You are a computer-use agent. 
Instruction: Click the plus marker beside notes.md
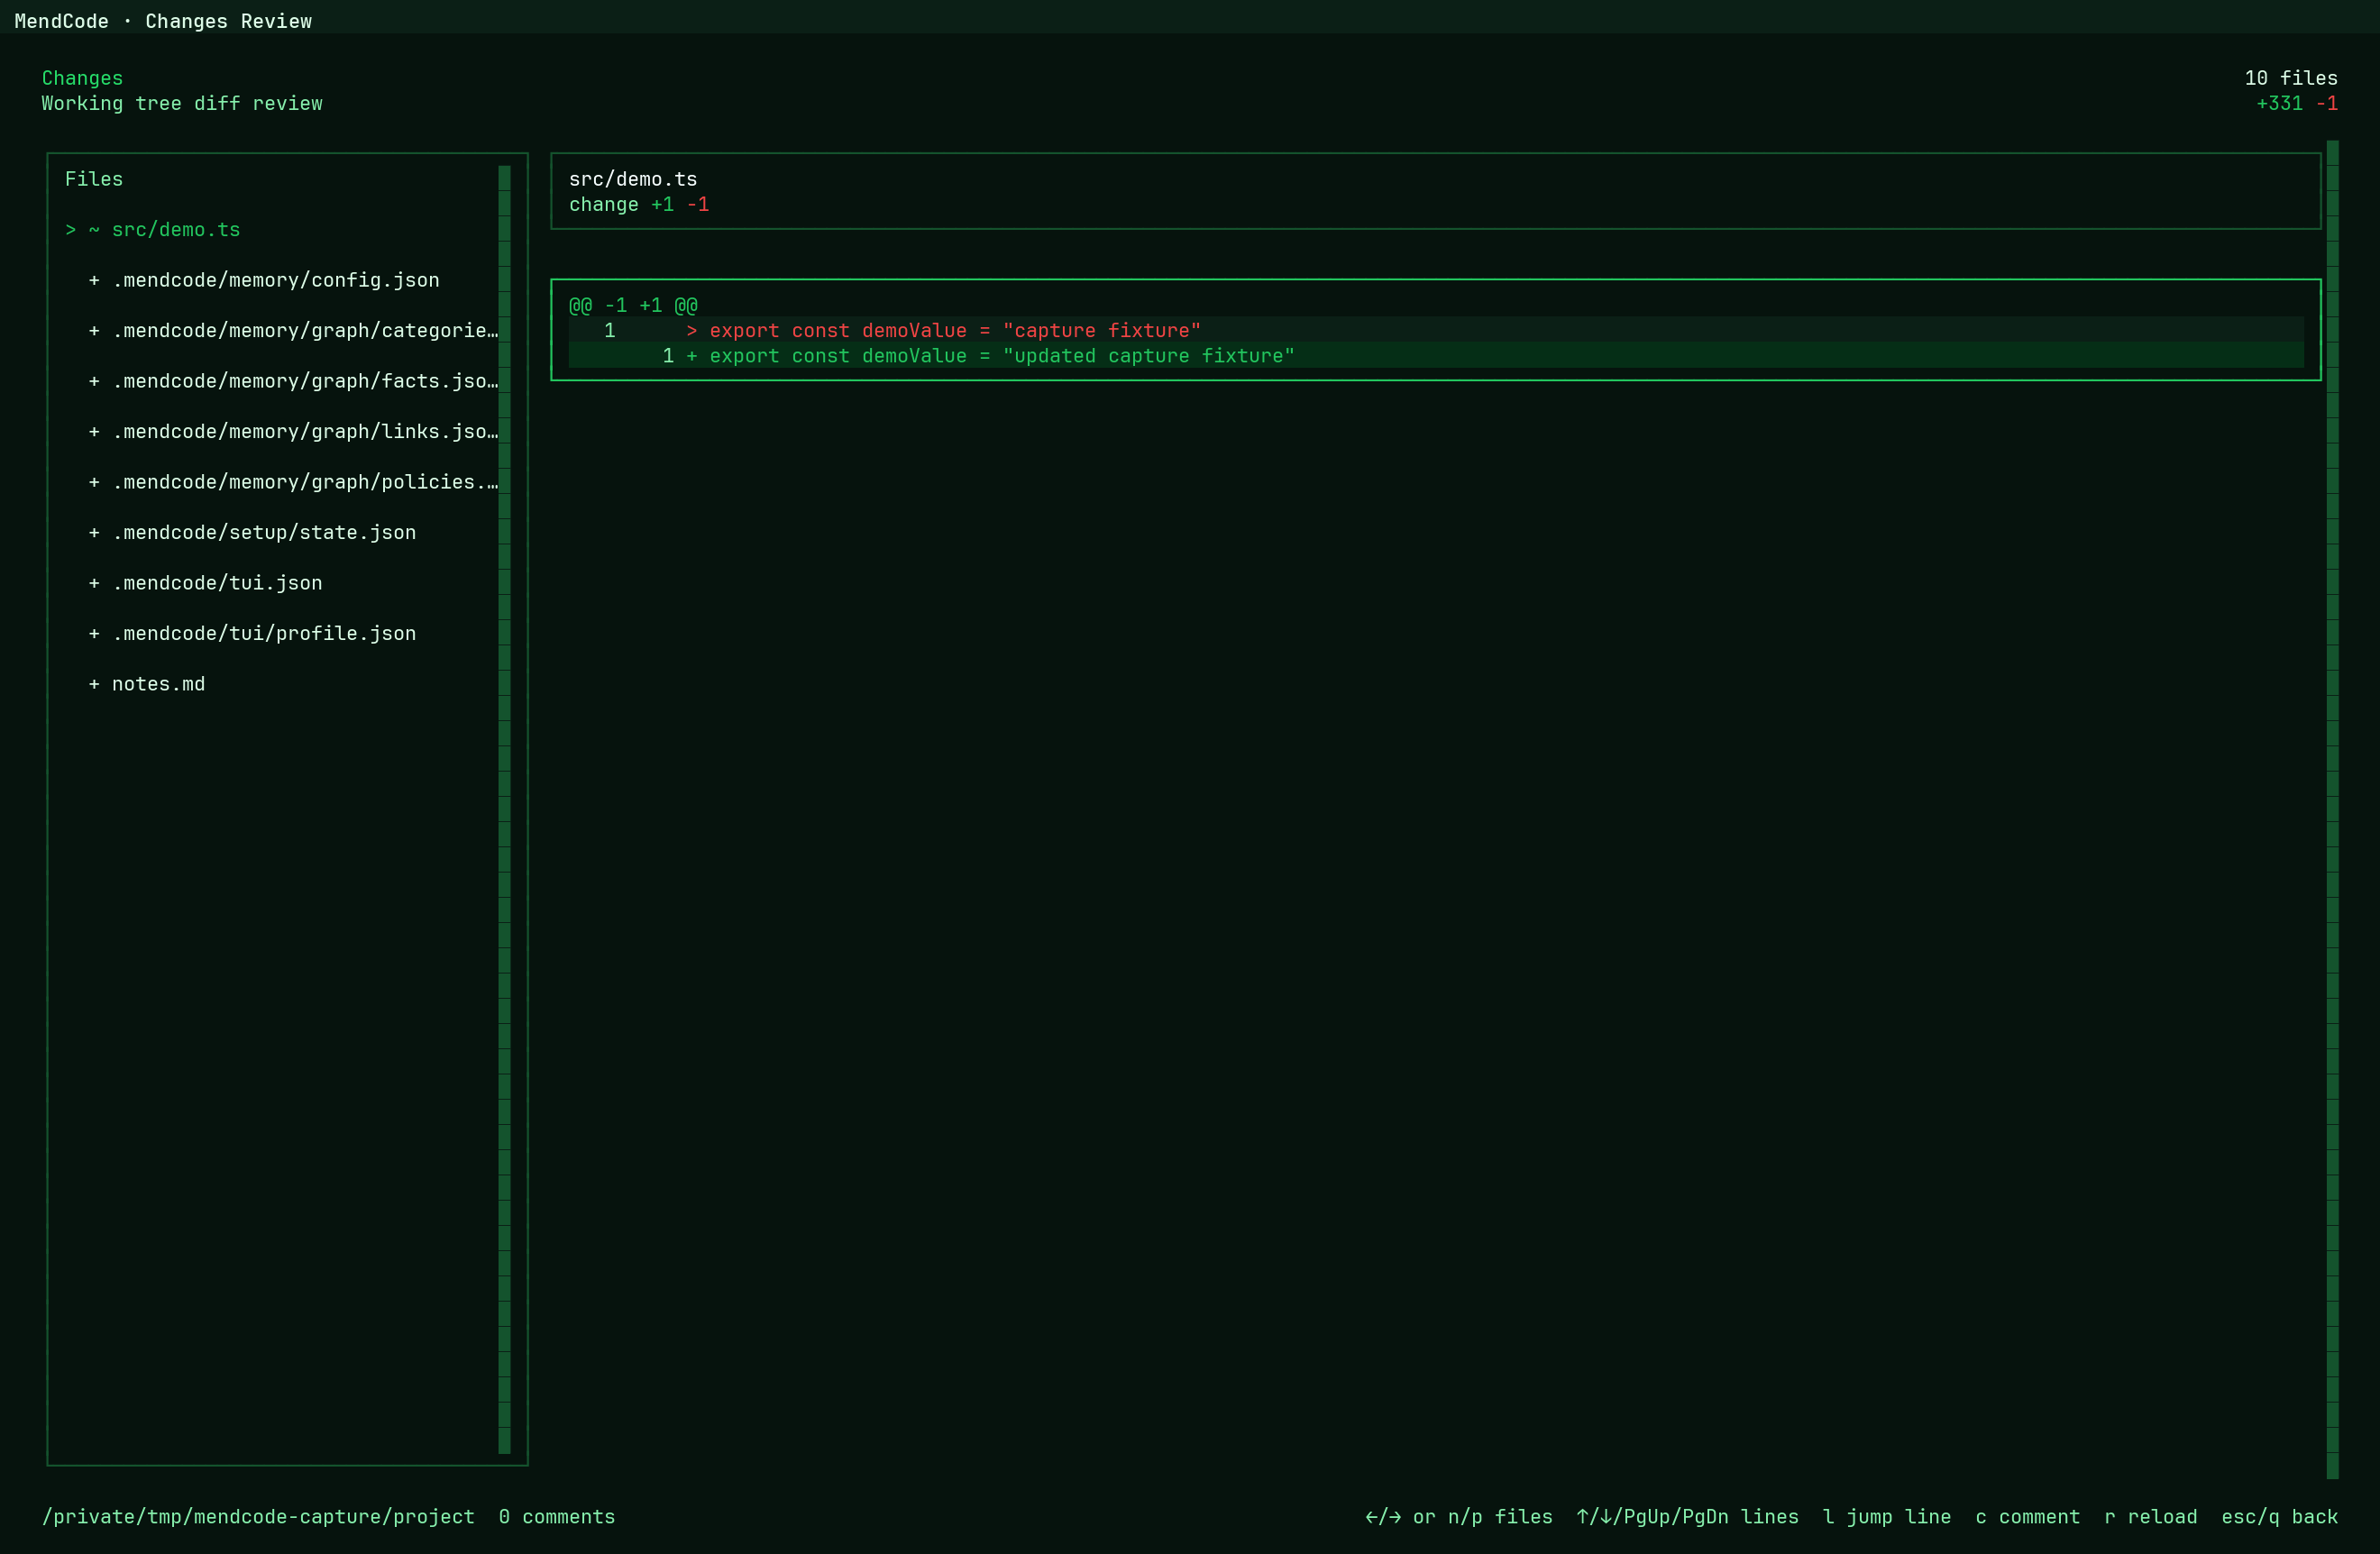coord(94,684)
